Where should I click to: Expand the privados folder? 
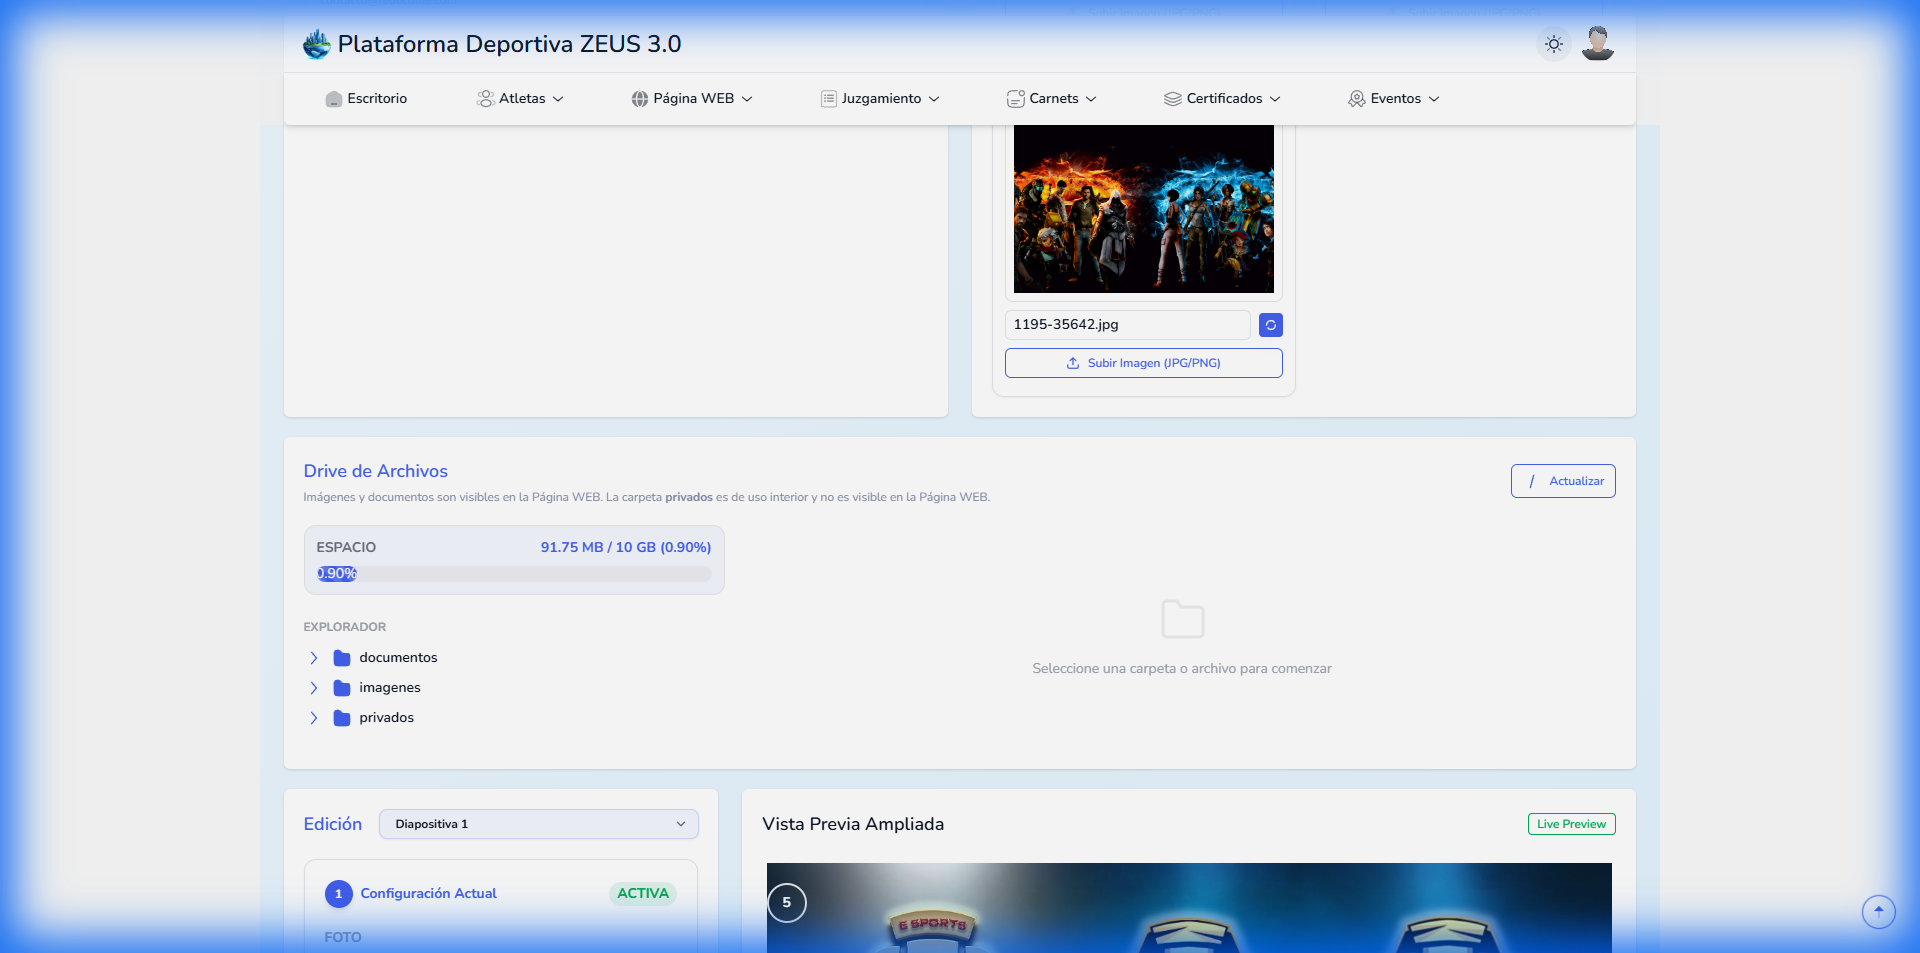(313, 718)
